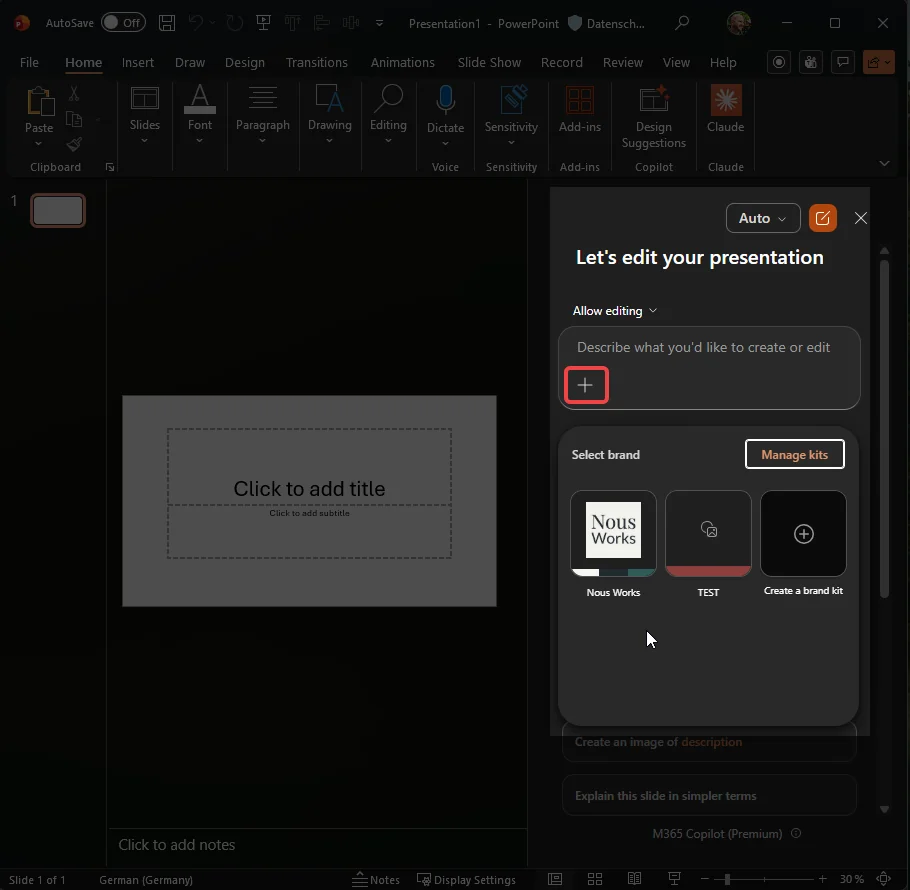910x890 pixels.
Task: Click the Format Painter brush icon
Action: (x=74, y=144)
